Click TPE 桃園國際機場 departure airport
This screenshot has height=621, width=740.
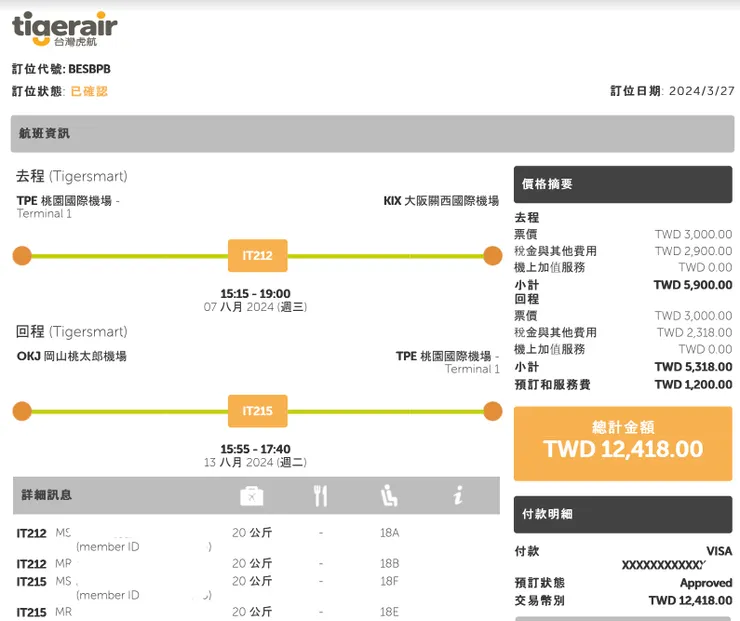tap(68, 201)
